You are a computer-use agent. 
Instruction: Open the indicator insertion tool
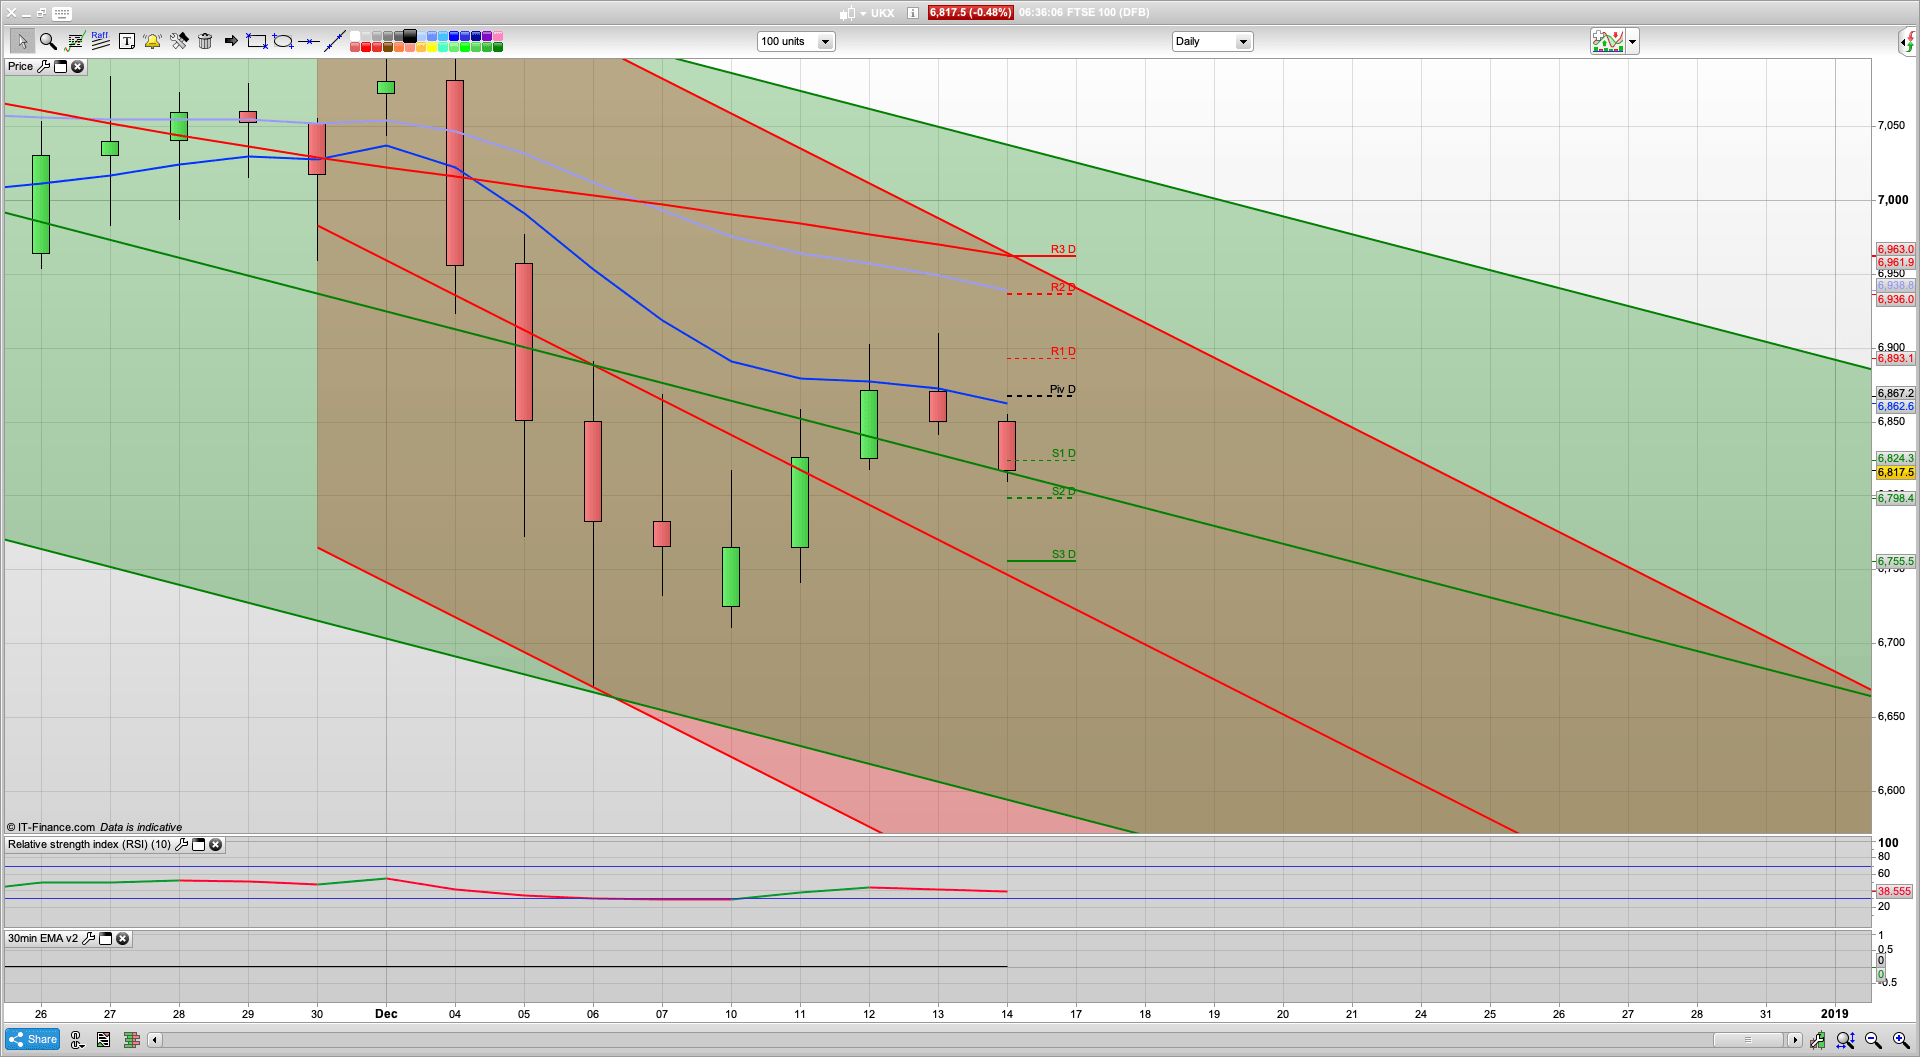(x=75, y=41)
